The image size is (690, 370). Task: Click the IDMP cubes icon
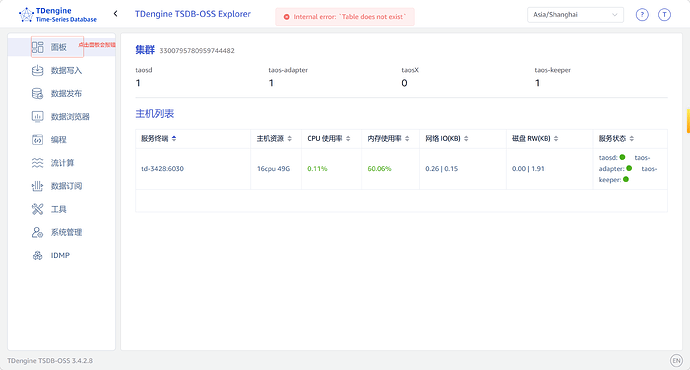(x=37, y=255)
